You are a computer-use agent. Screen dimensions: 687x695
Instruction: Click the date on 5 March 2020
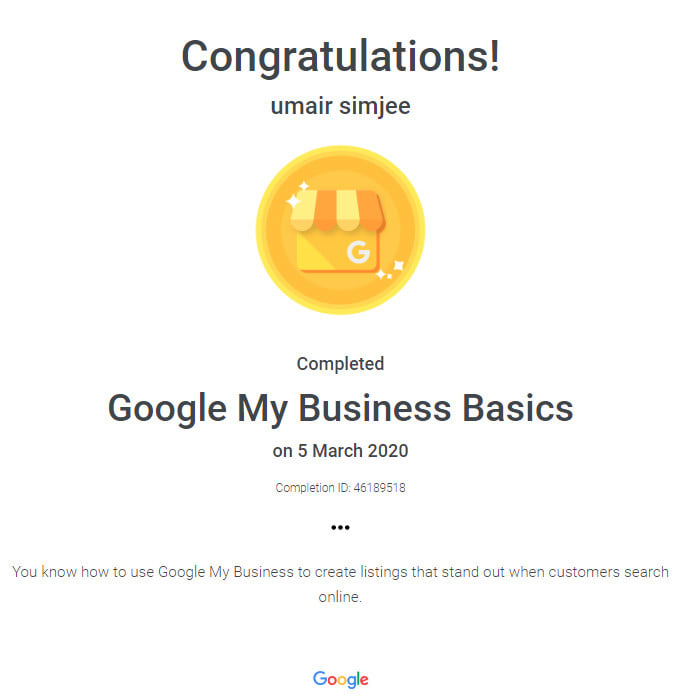pyautogui.click(x=340, y=451)
